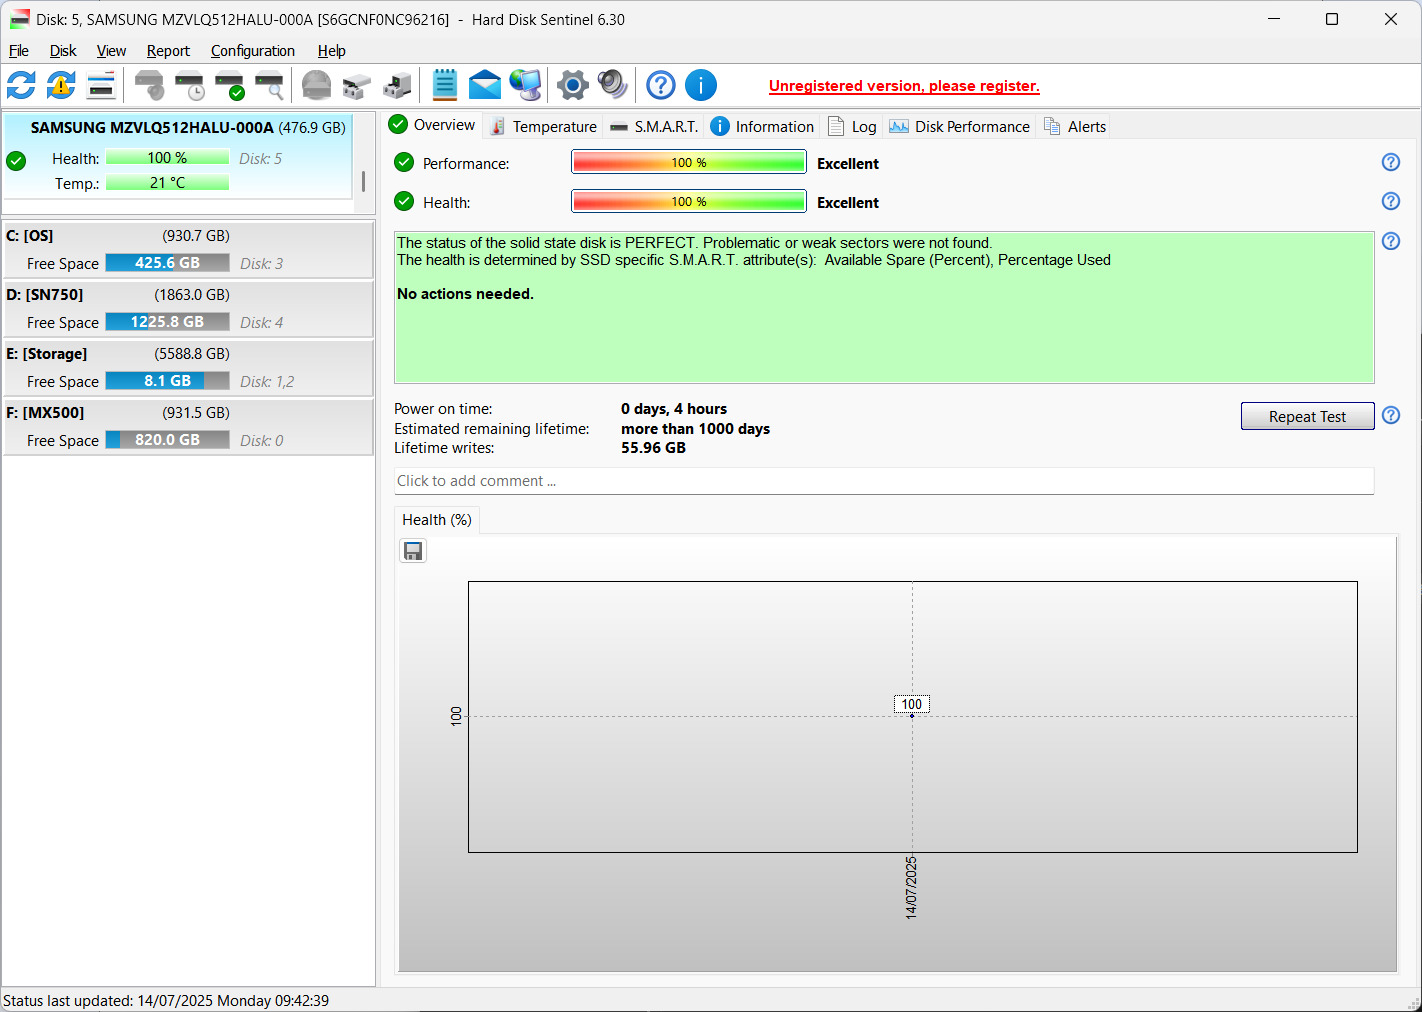Click the refresh with warning icon

pyautogui.click(x=61, y=86)
